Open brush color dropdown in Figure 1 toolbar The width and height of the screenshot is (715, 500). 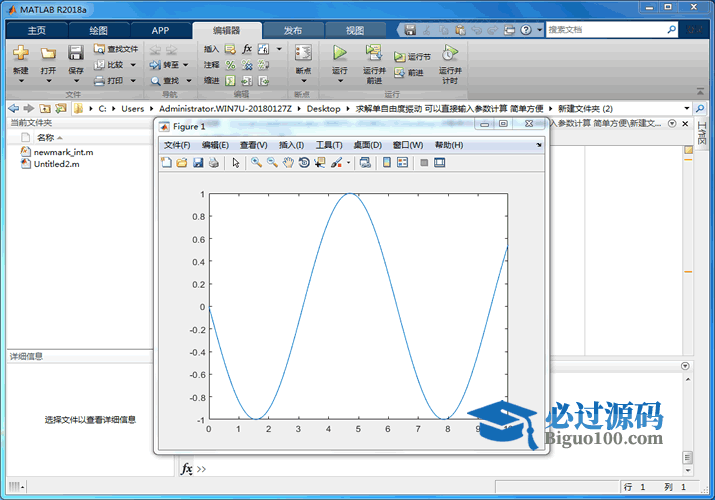click(348, 163)
